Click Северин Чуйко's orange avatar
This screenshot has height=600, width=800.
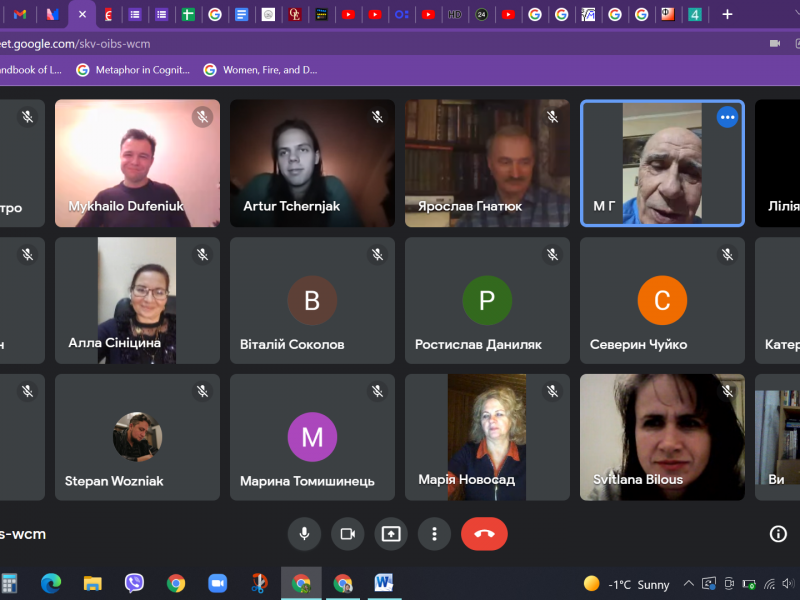[x=662, y=300]
